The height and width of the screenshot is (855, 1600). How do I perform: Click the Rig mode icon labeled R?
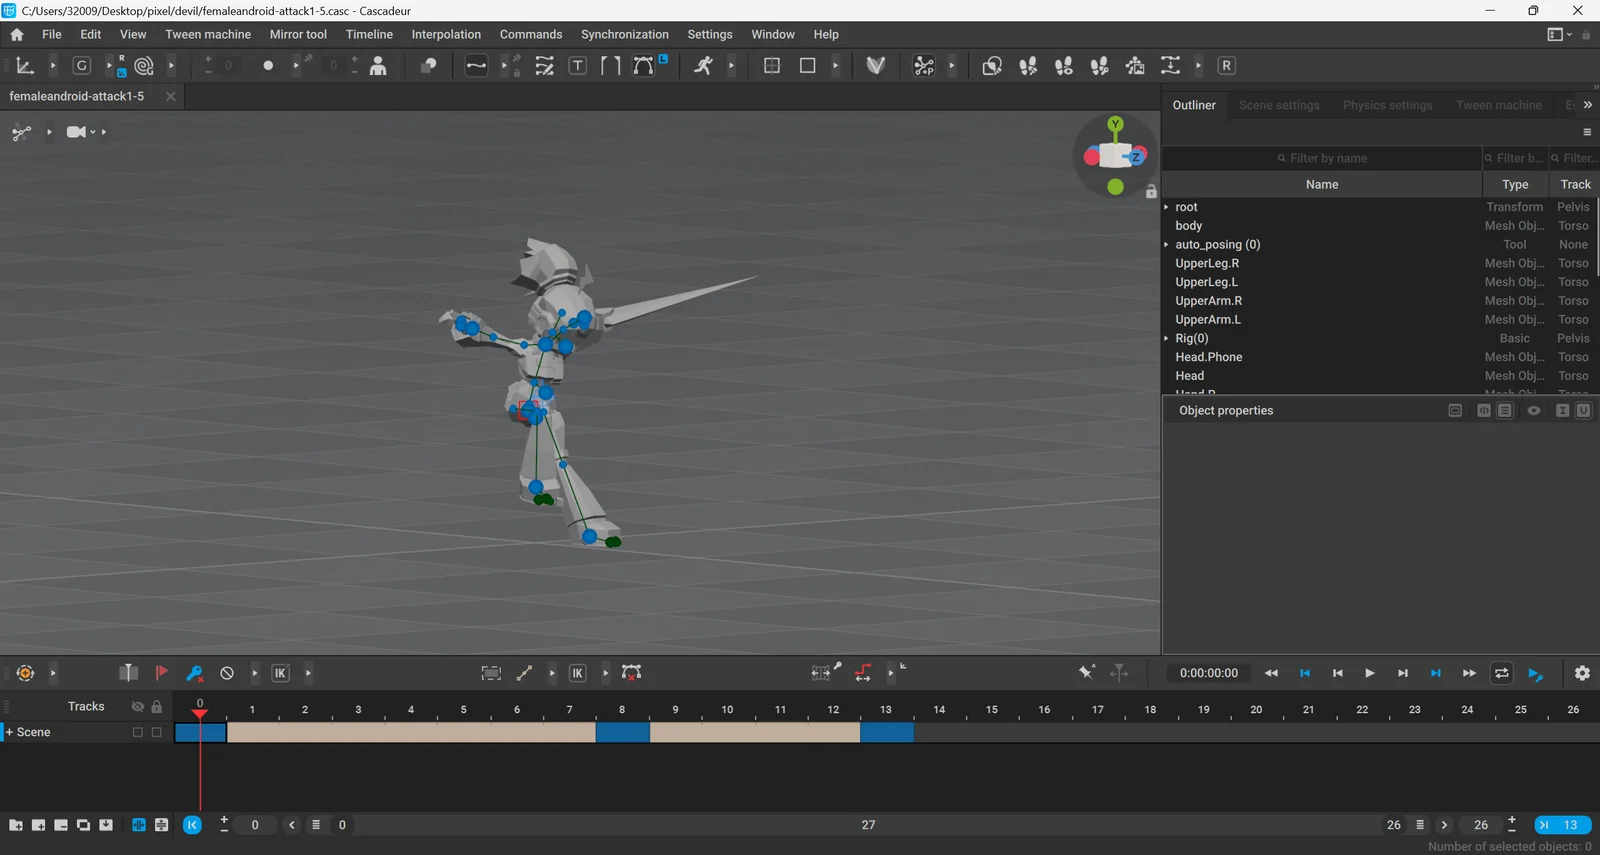[x=1226, y=66]
